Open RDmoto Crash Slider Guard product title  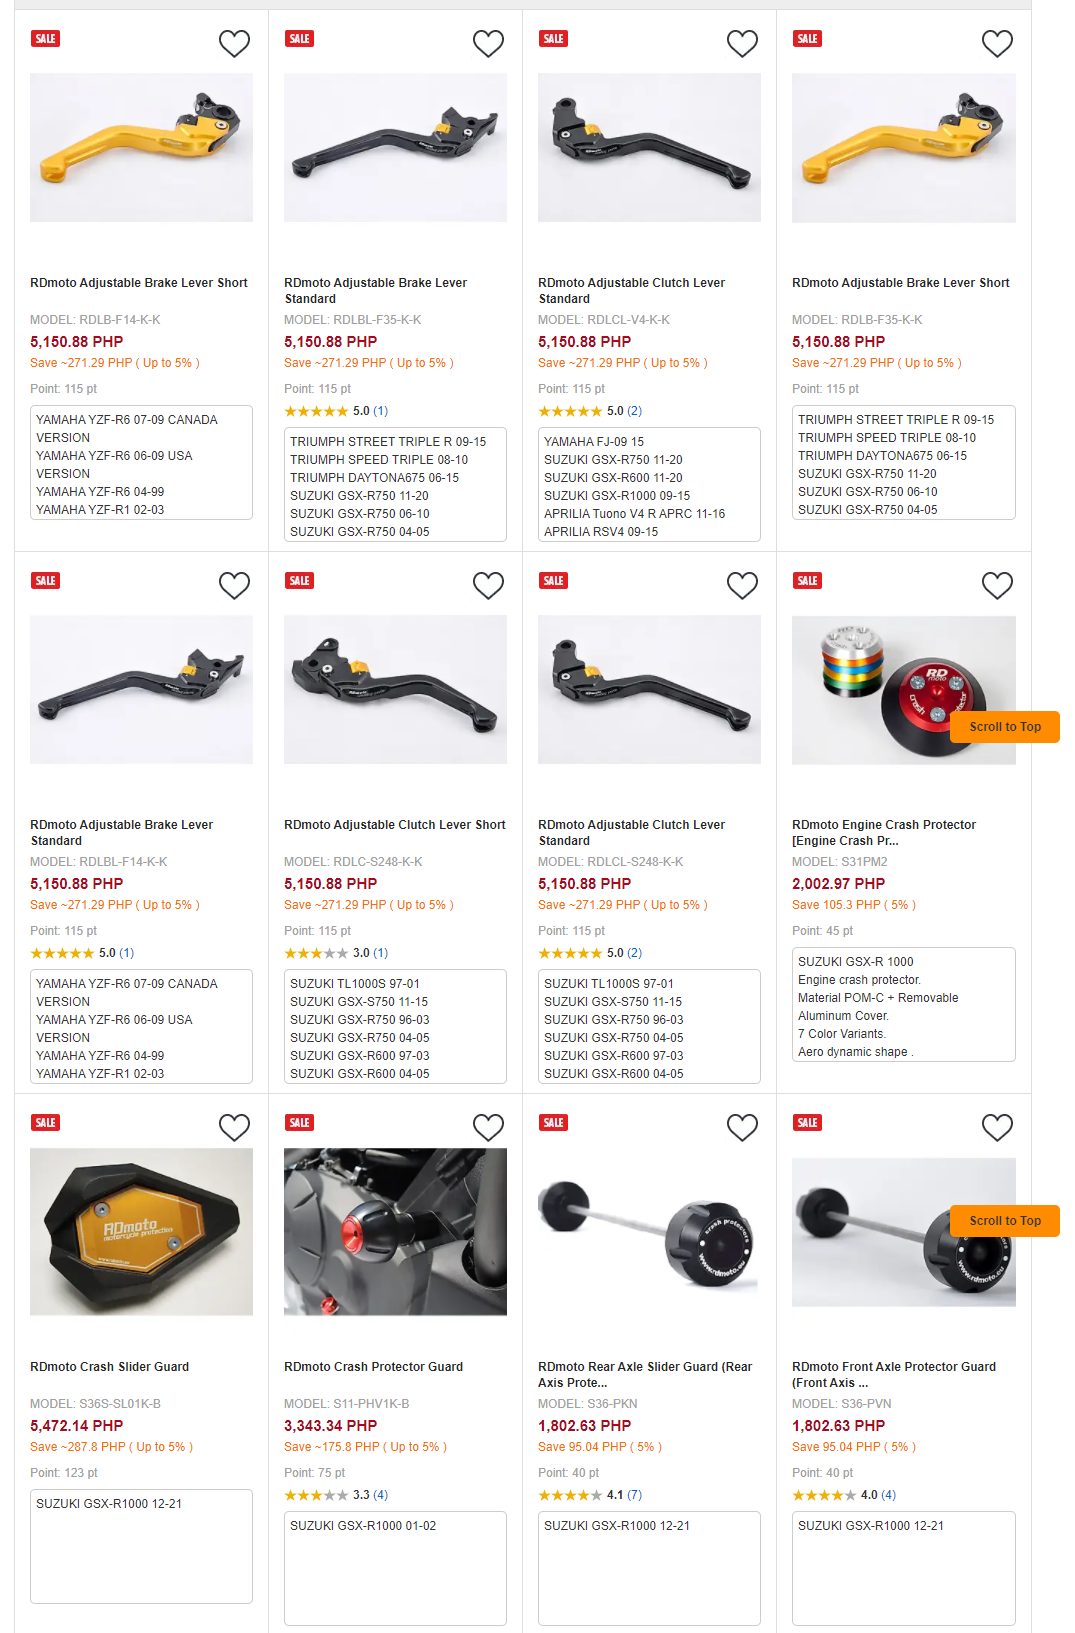coord(110,1367)
